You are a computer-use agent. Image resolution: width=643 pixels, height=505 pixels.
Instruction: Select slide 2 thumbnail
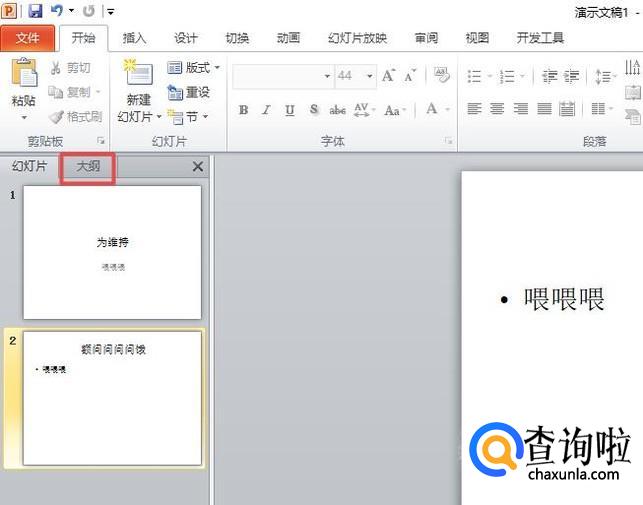(x=112, y=398)
